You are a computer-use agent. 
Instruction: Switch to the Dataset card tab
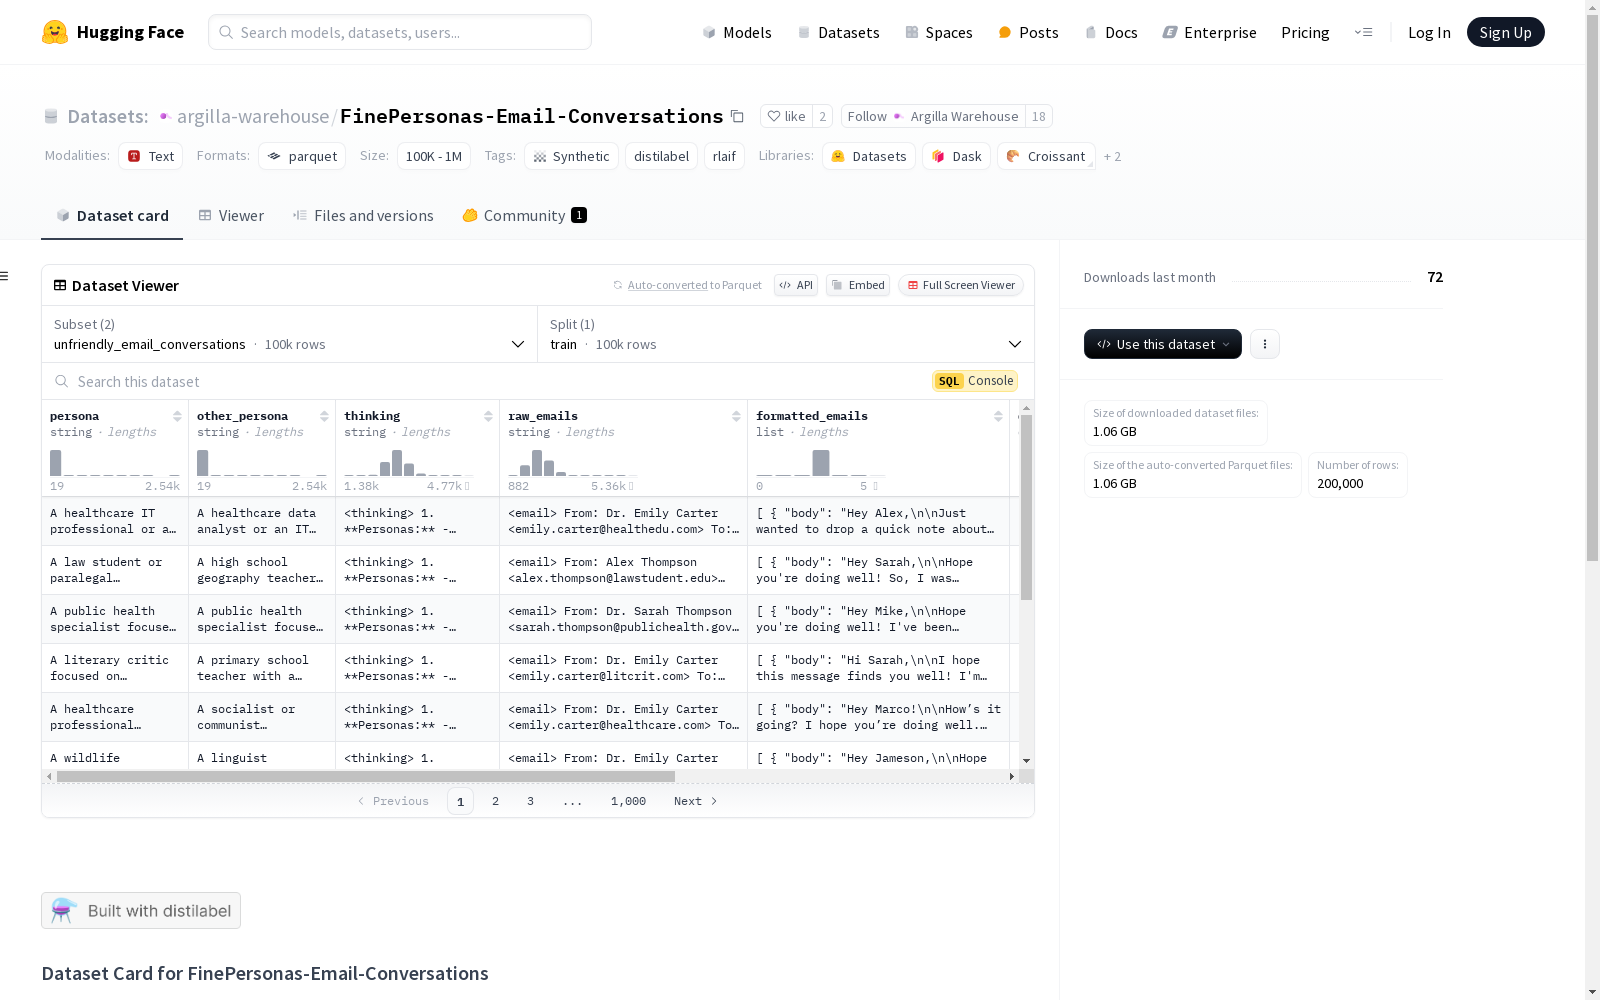coord(112,215)
